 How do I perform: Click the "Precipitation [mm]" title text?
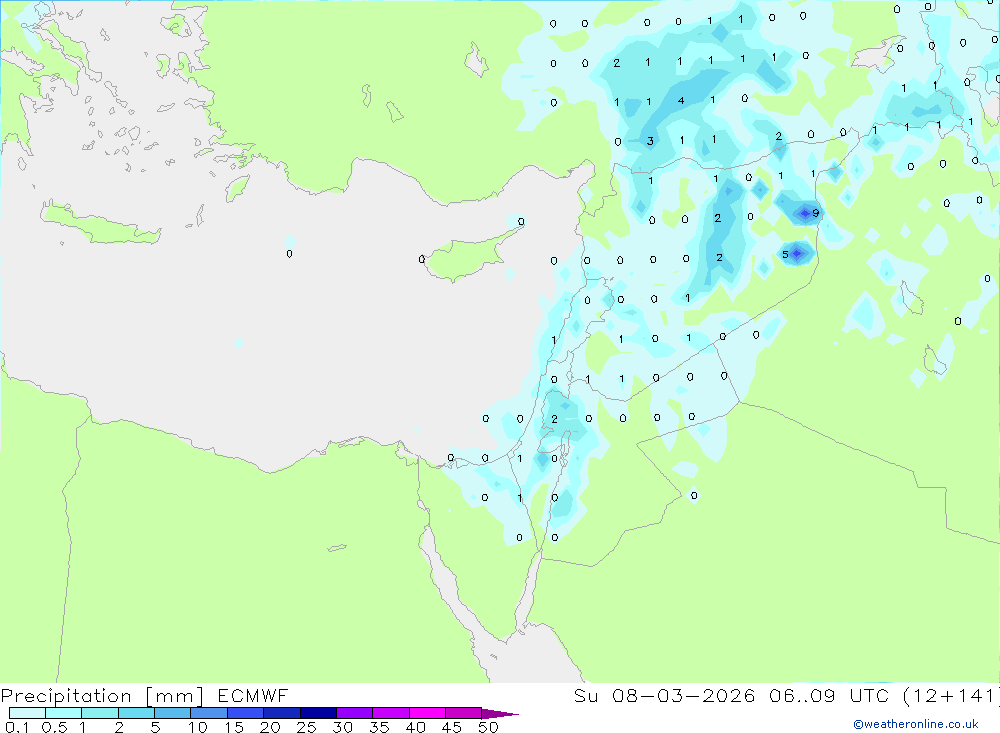point(102,696)
